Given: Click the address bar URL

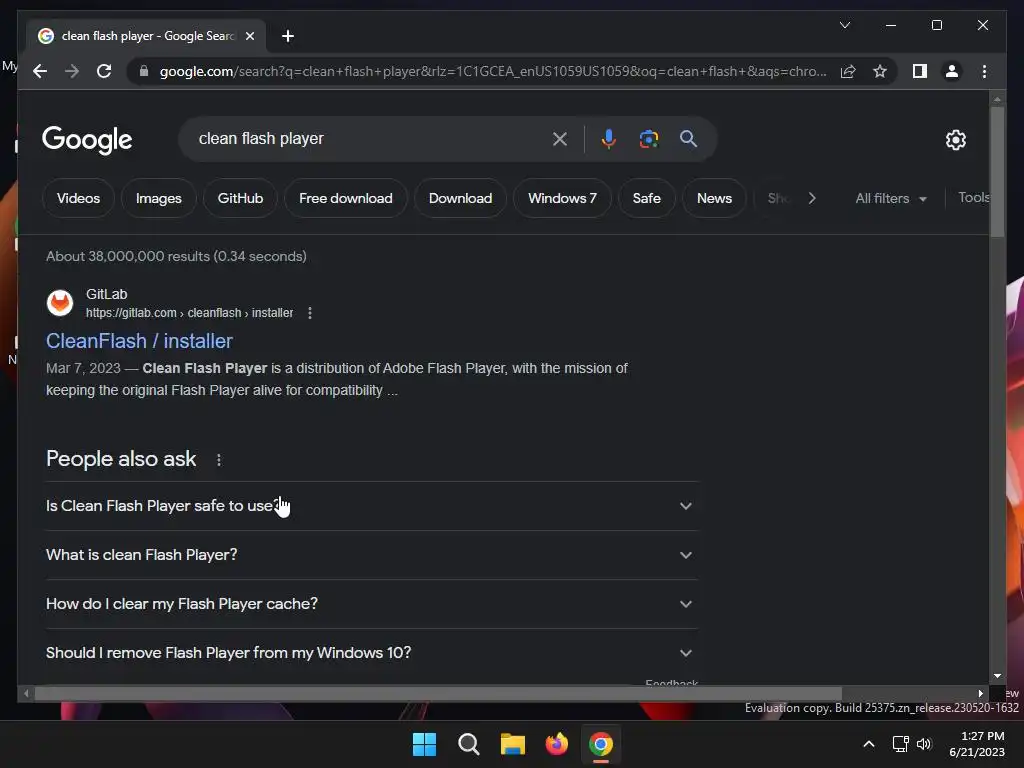Looking at the screenshot, I should pos(493,71).
